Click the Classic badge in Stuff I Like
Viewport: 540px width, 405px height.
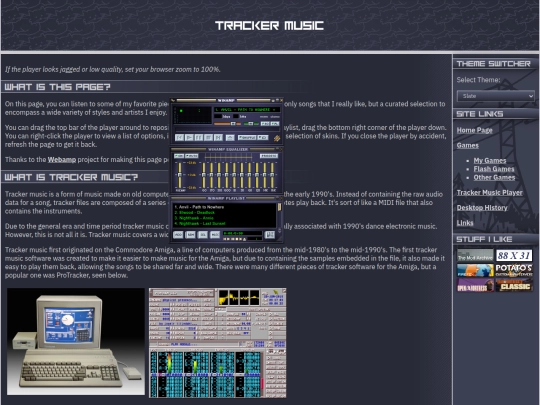[514, 285]
